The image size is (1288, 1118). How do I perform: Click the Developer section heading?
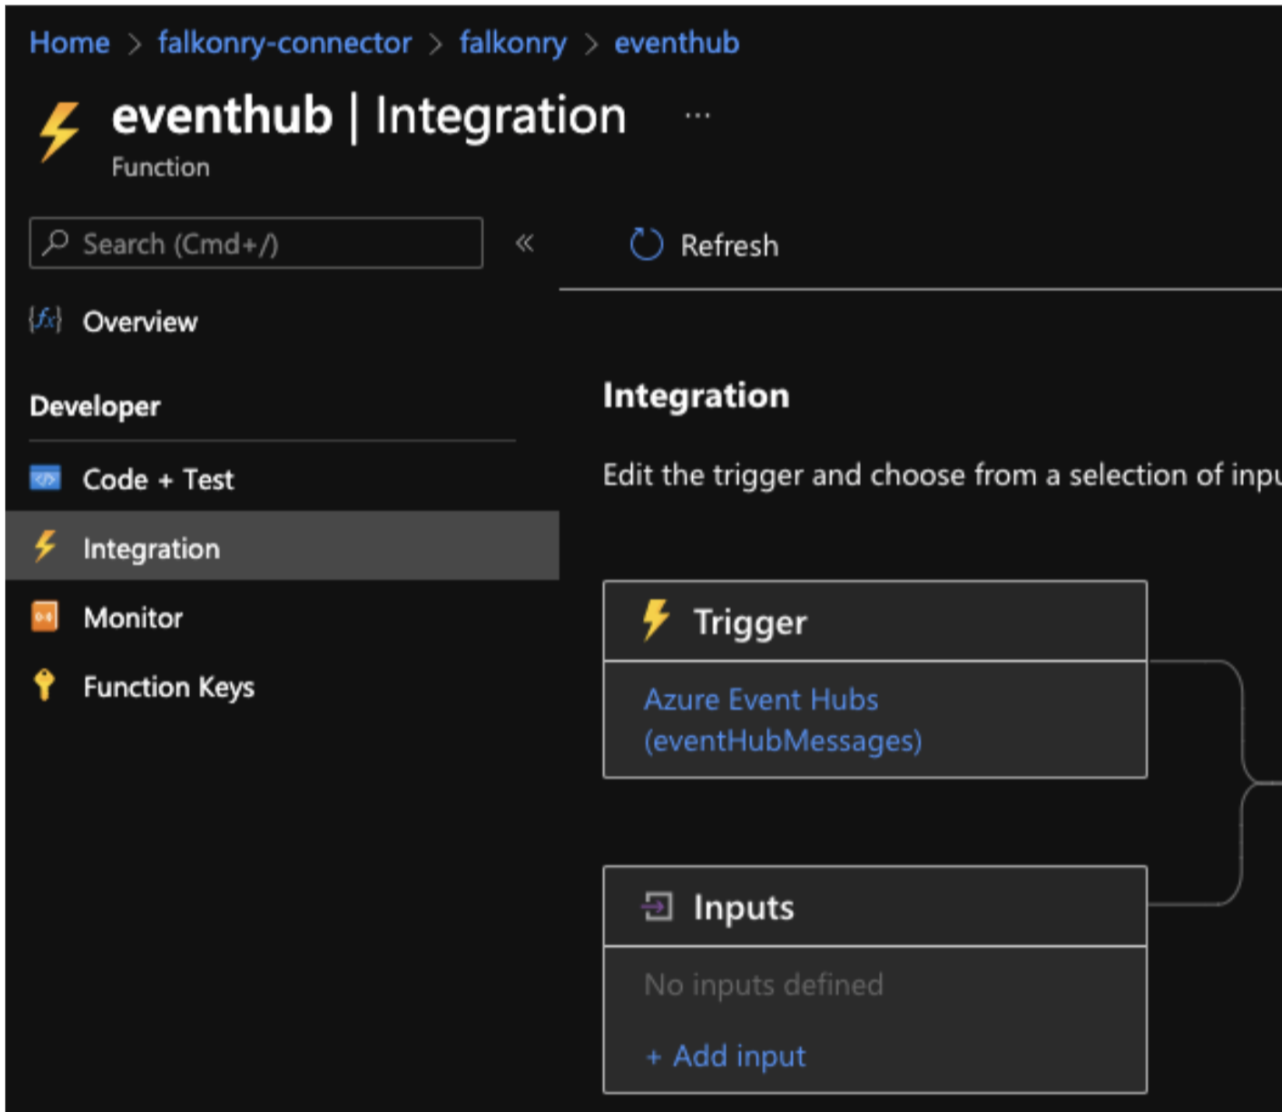coord(95,406)
